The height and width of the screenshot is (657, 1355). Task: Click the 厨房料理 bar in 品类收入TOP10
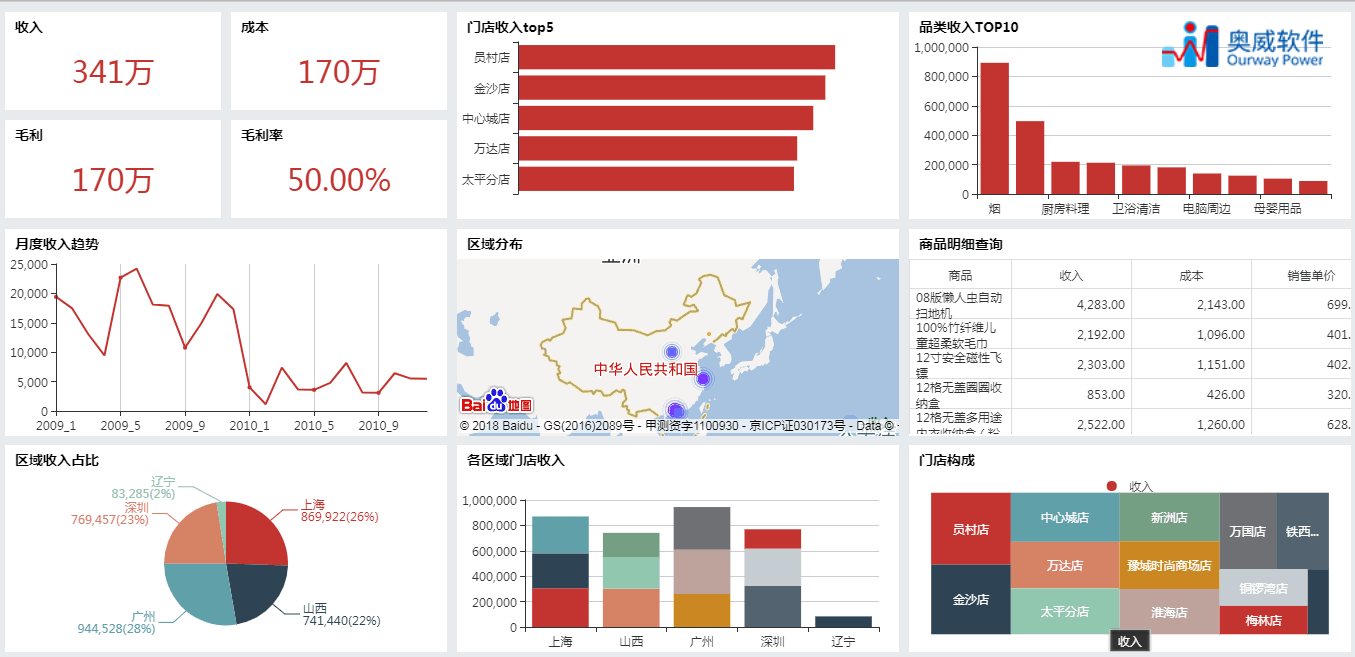1065,178
